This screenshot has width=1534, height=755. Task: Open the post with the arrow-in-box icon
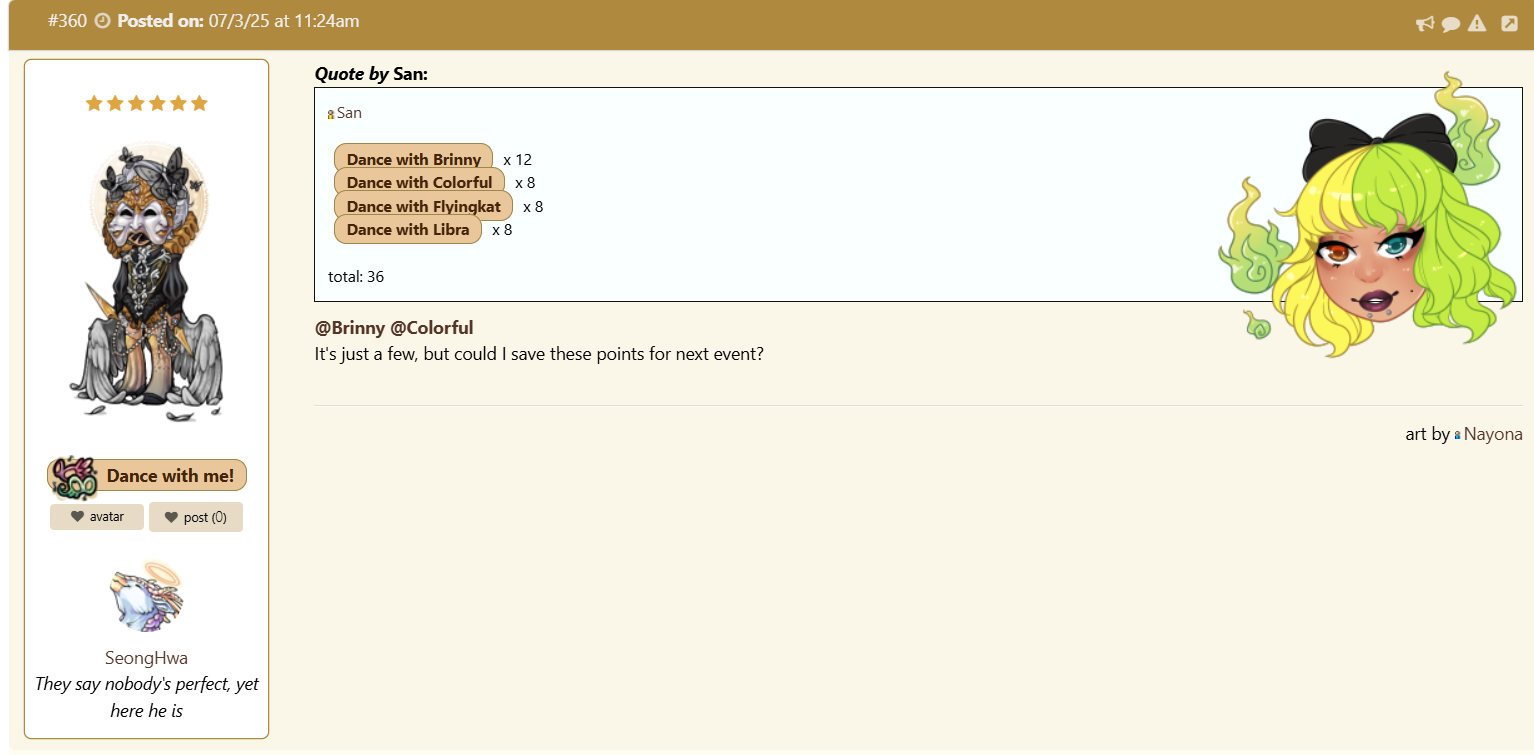(1510, 23)
